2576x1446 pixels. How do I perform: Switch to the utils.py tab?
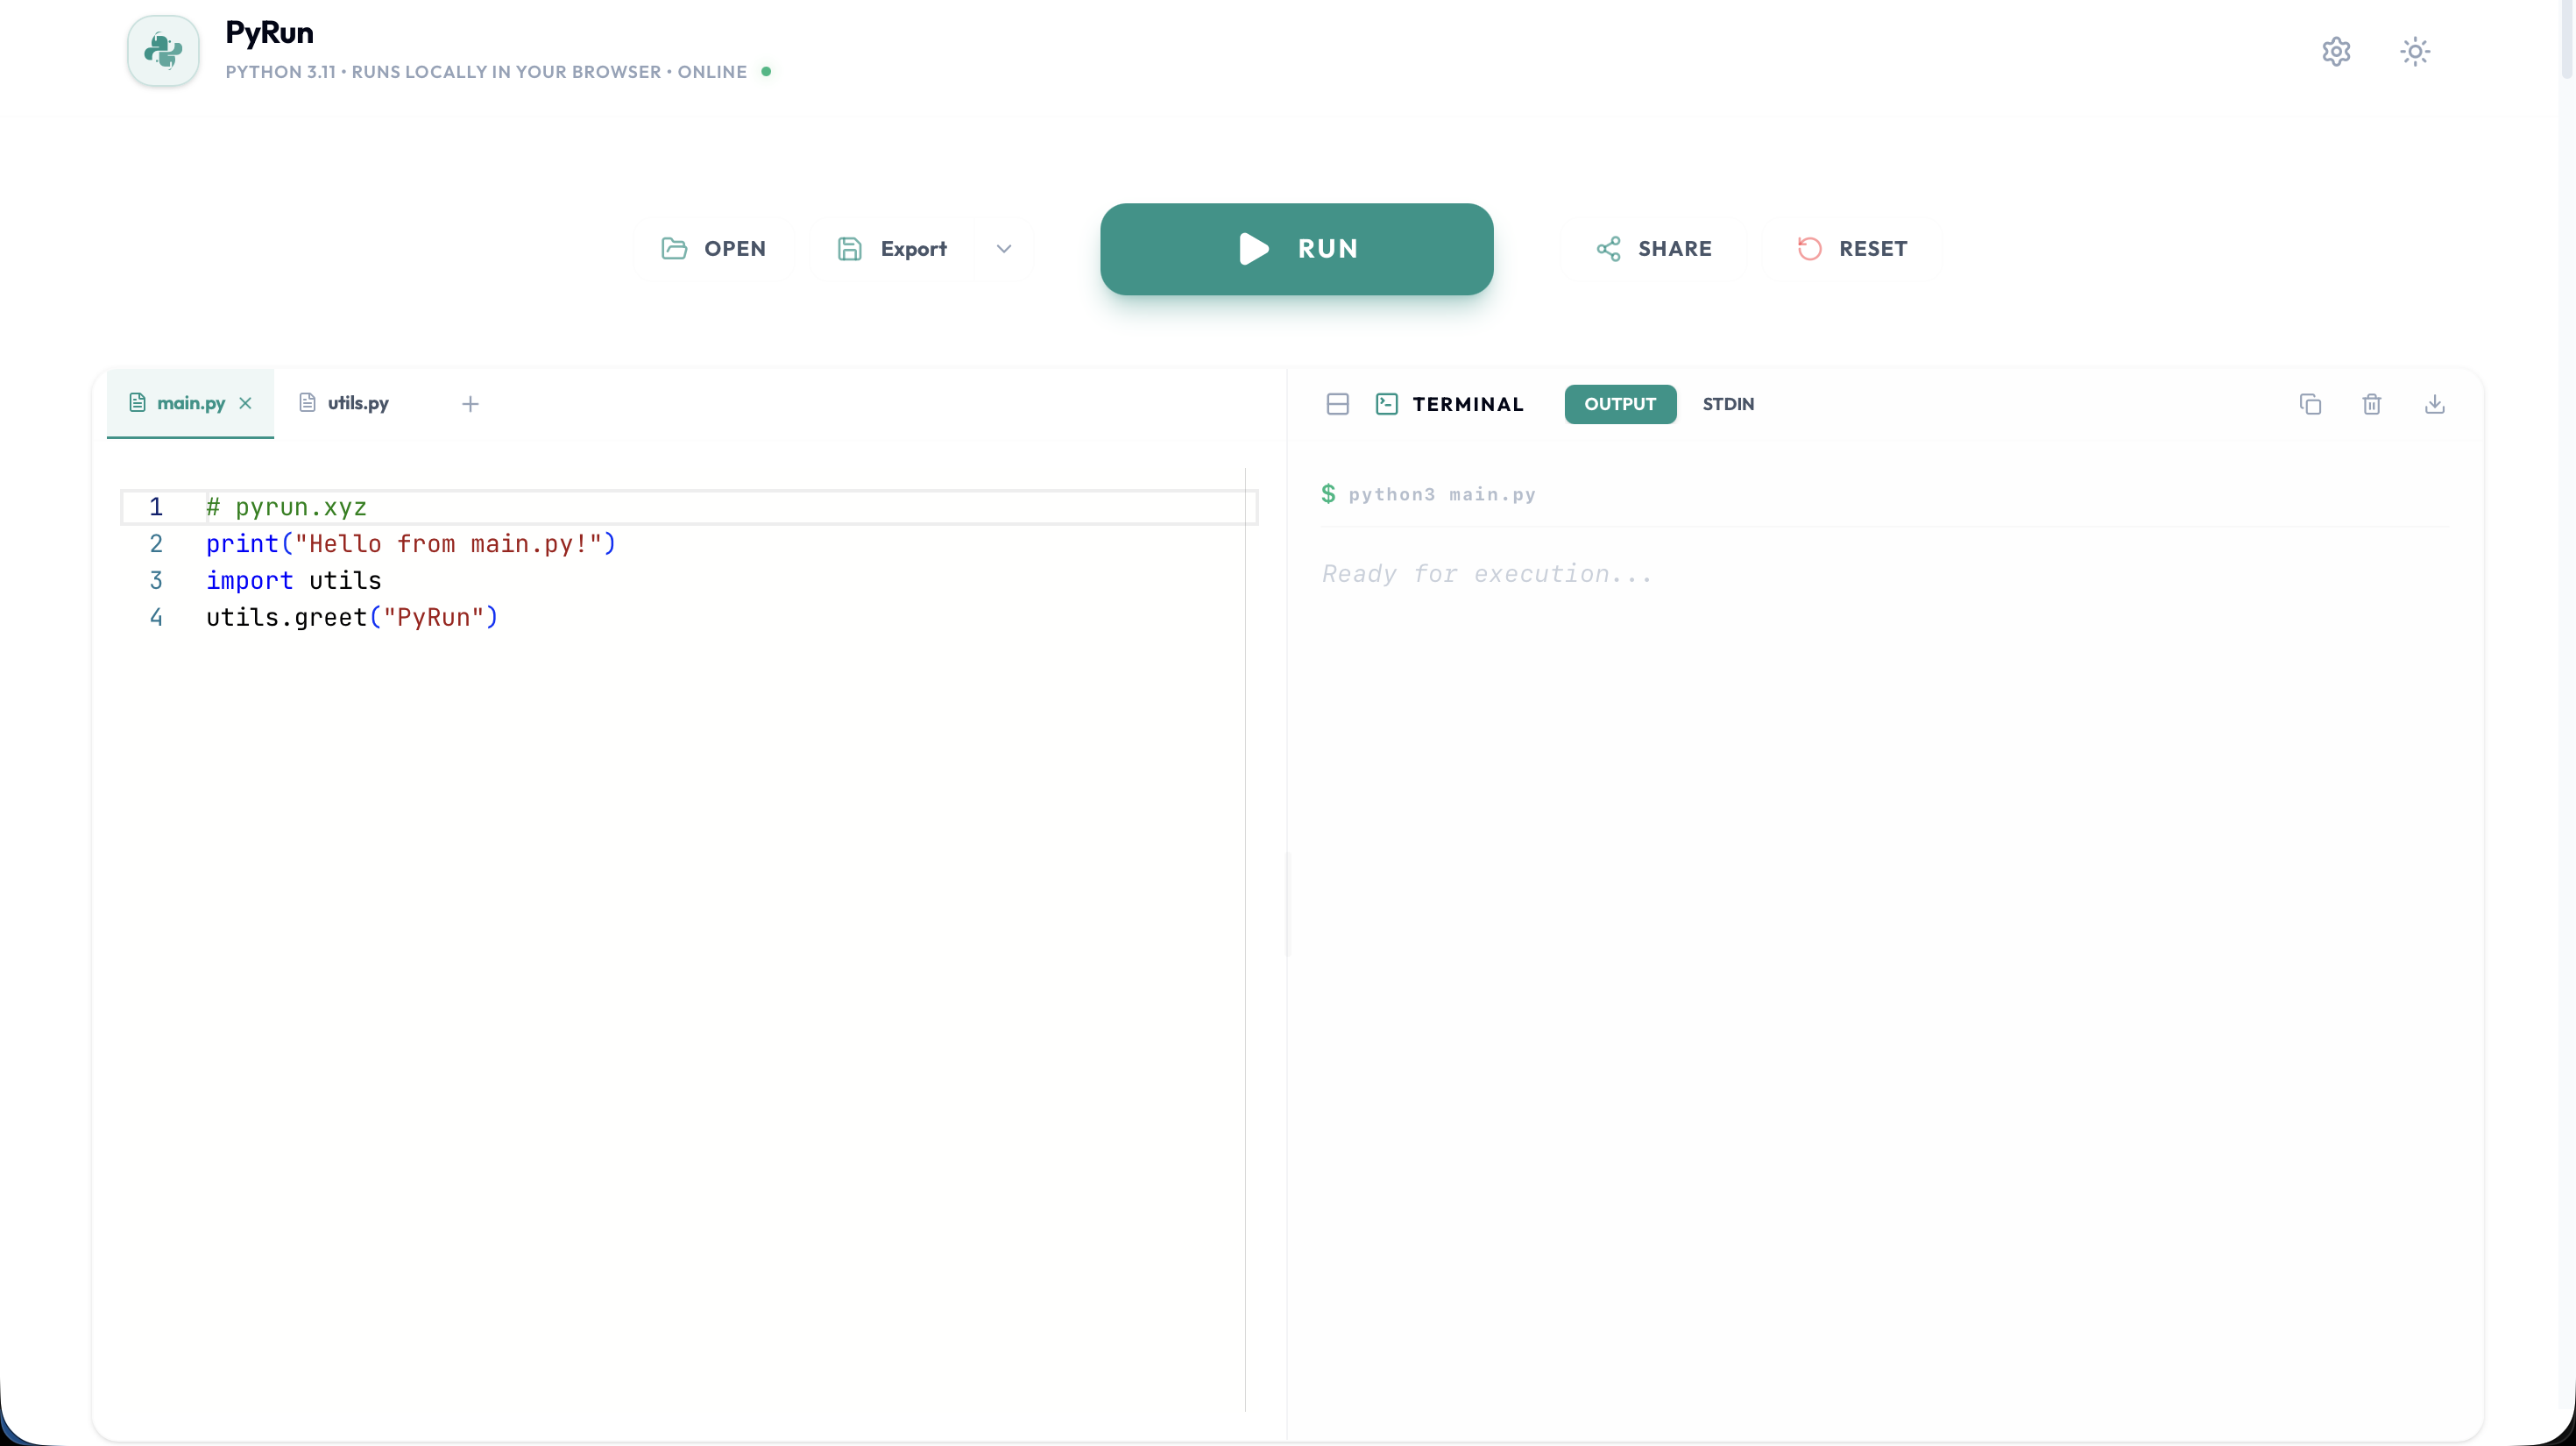(345, 403)
